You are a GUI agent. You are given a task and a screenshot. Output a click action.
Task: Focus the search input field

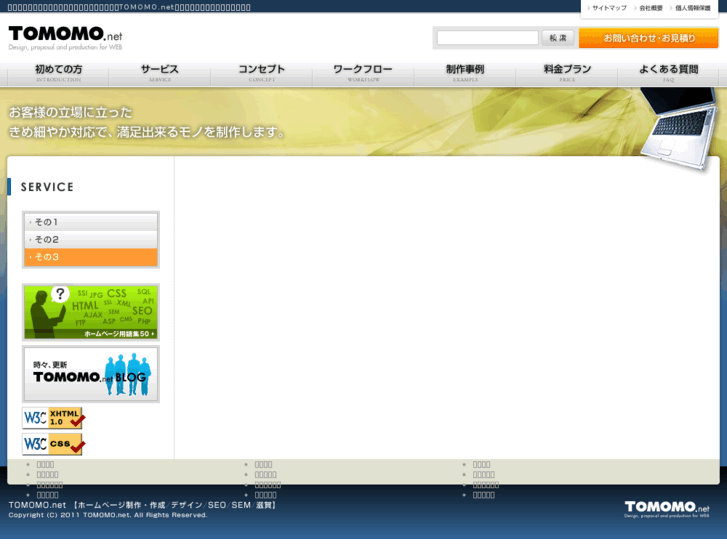click(487, 38)
